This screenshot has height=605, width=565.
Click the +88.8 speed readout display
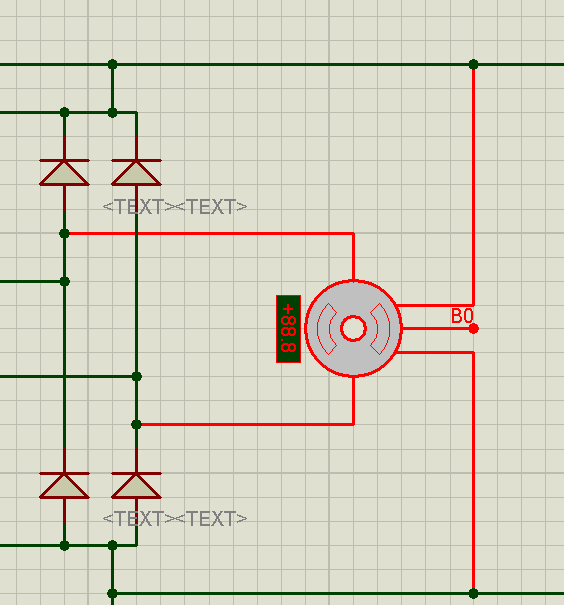tap(288, 329)
